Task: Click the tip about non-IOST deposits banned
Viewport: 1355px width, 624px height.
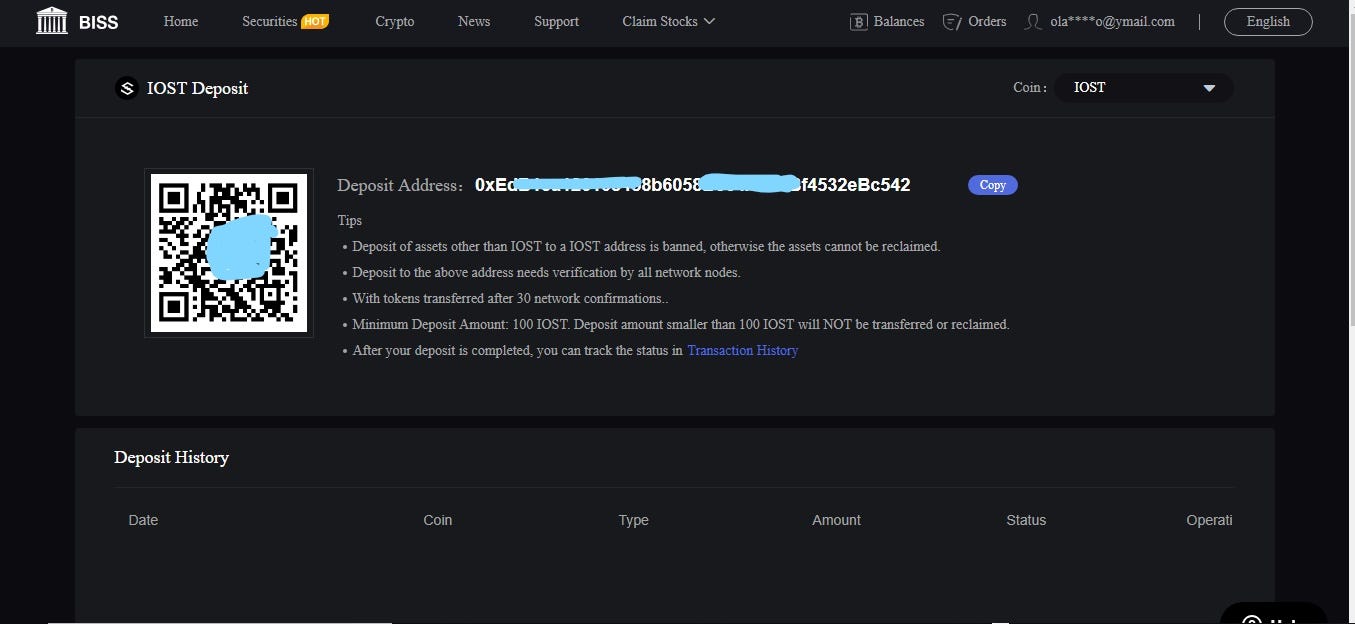Action: pyautogui.click(x=646, y=247)
